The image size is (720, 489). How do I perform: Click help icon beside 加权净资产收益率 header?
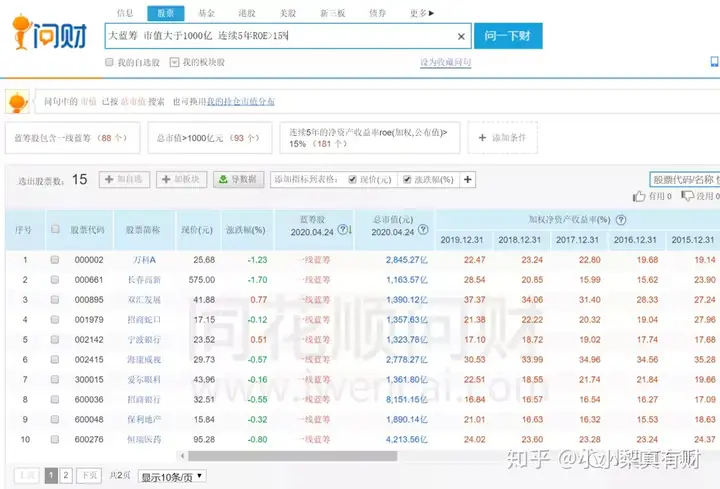point(621,220)
